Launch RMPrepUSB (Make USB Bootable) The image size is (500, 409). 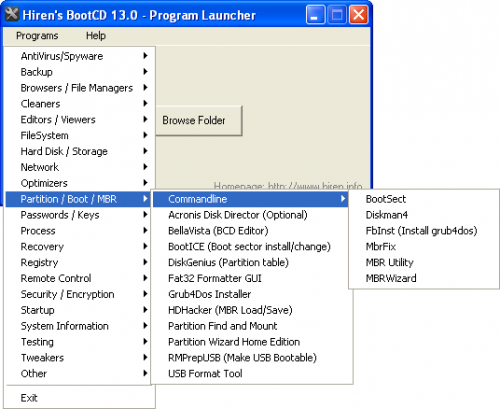252,358
